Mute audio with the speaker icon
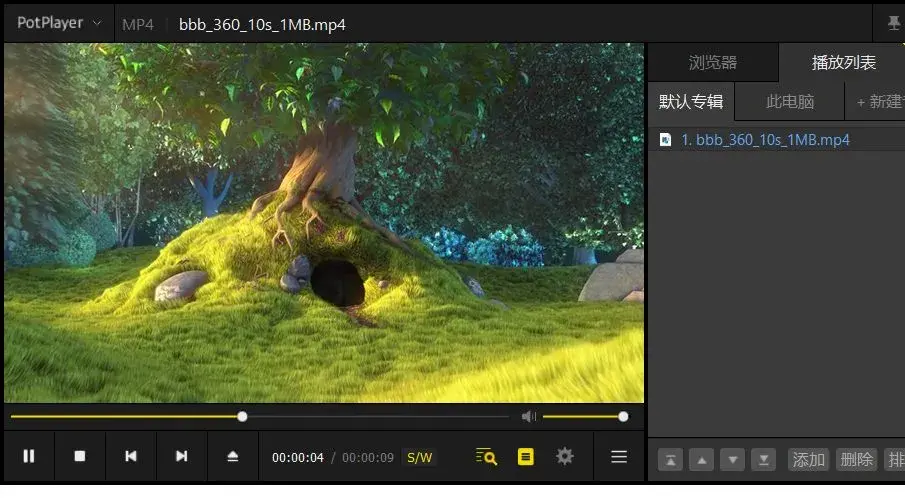Viewport: 905px width, 500px height. (529, 416)
